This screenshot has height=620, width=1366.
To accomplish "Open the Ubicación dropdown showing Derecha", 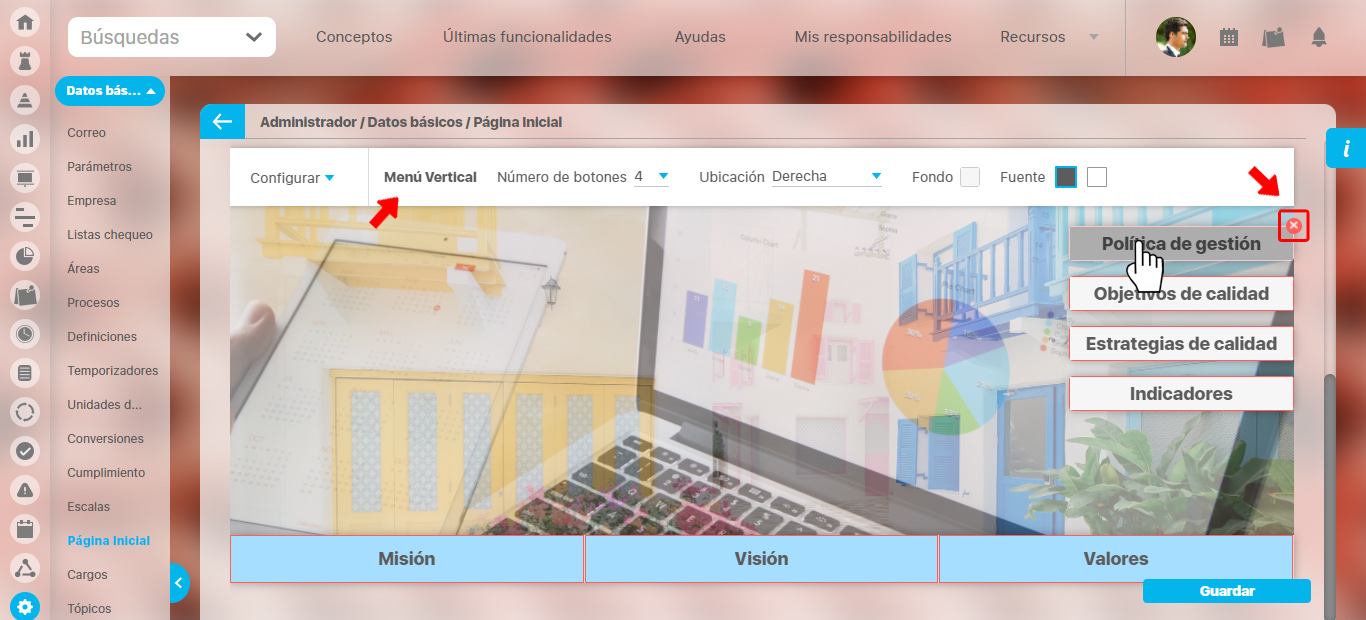I will pos(826,177).
